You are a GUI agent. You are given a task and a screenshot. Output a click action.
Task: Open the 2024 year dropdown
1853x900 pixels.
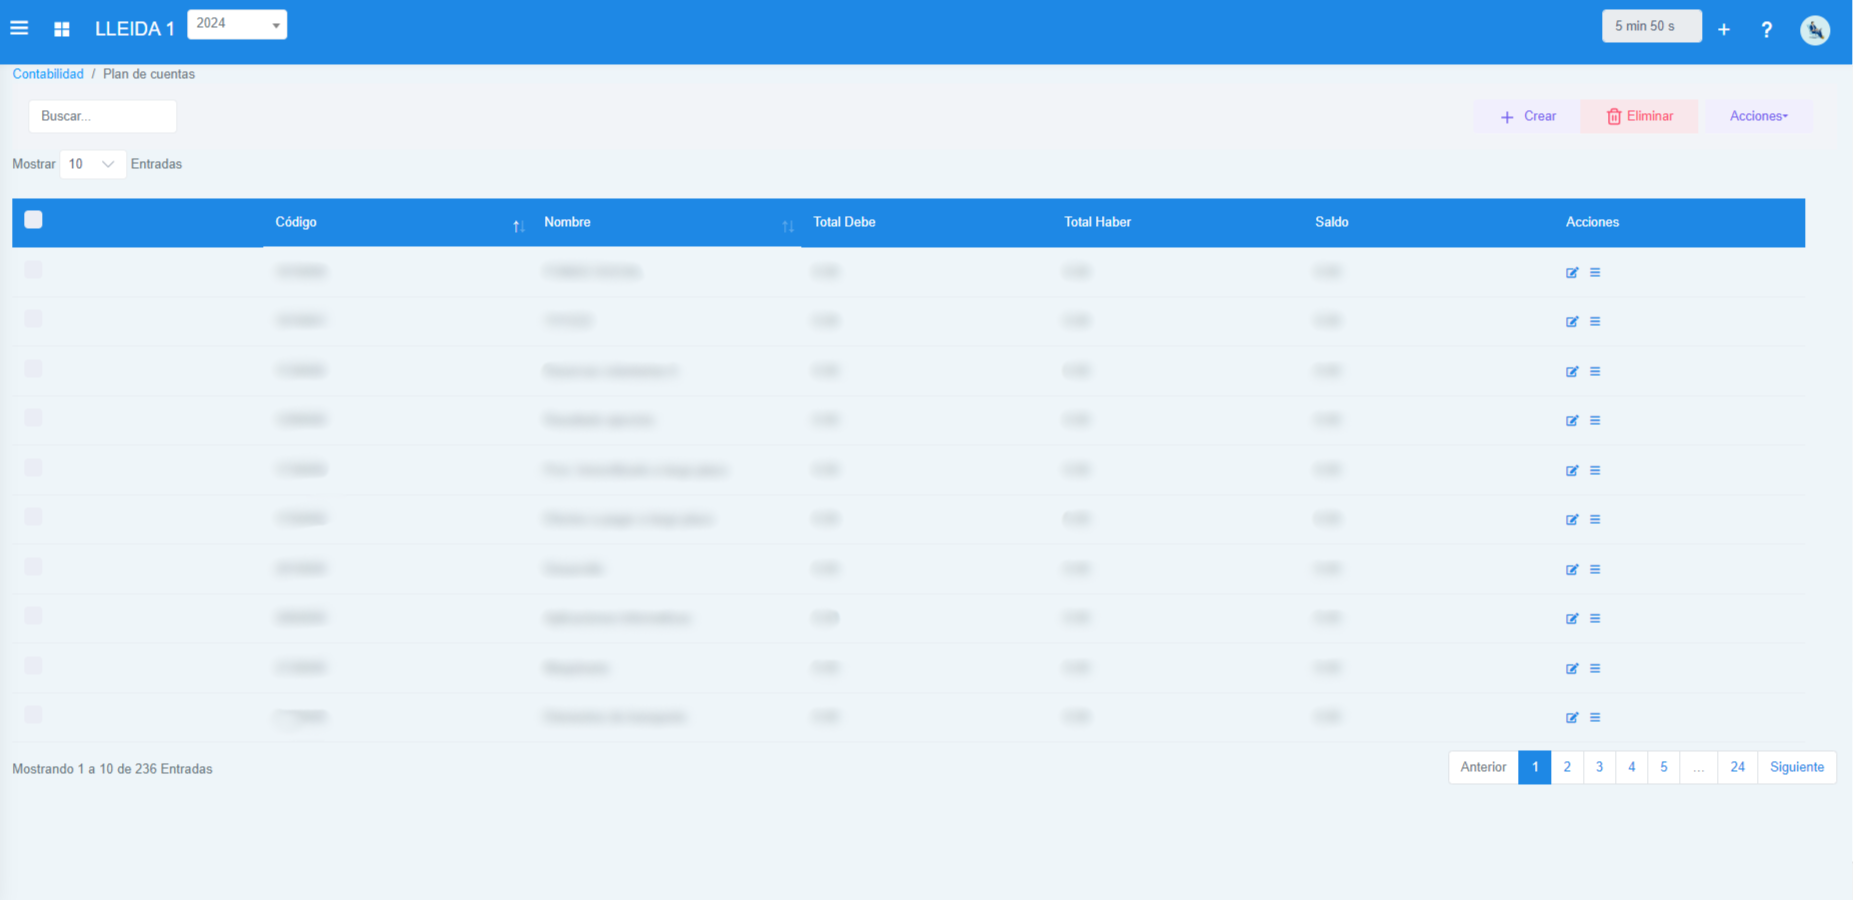(x=237, y=24)
